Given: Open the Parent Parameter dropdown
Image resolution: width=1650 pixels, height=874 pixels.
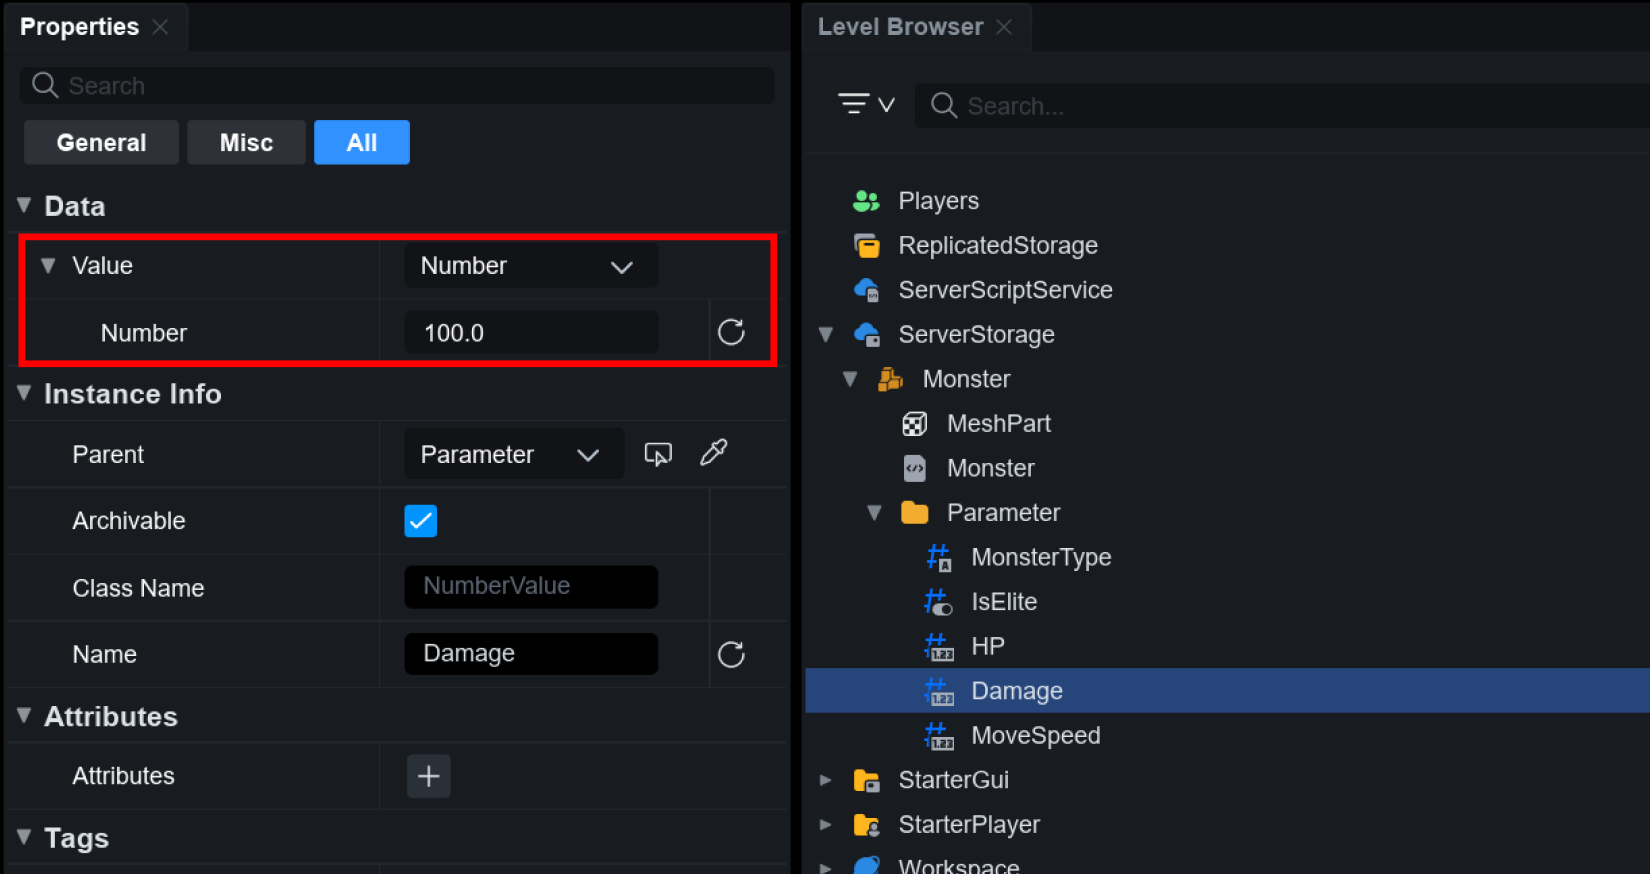Looking at the screenshot, I should pyautogui.click(x=513, y=454).
